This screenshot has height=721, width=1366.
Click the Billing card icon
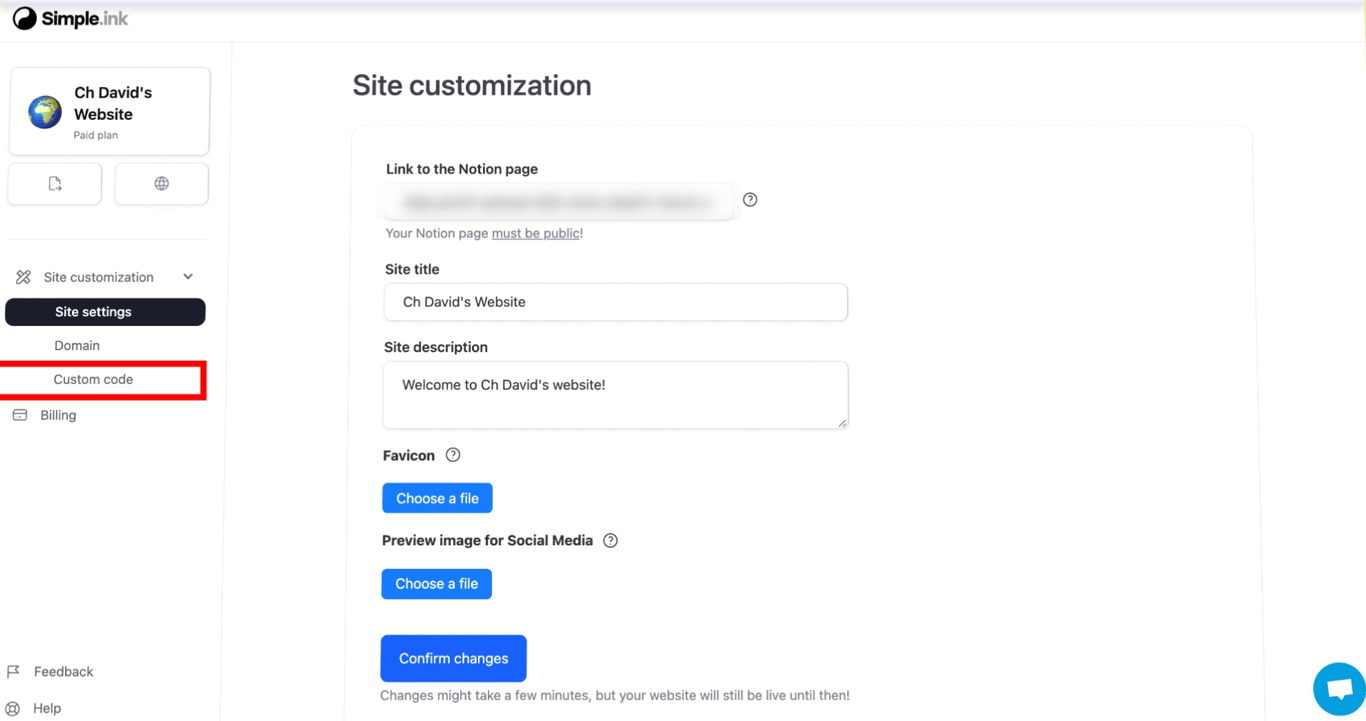click(20, 414)
